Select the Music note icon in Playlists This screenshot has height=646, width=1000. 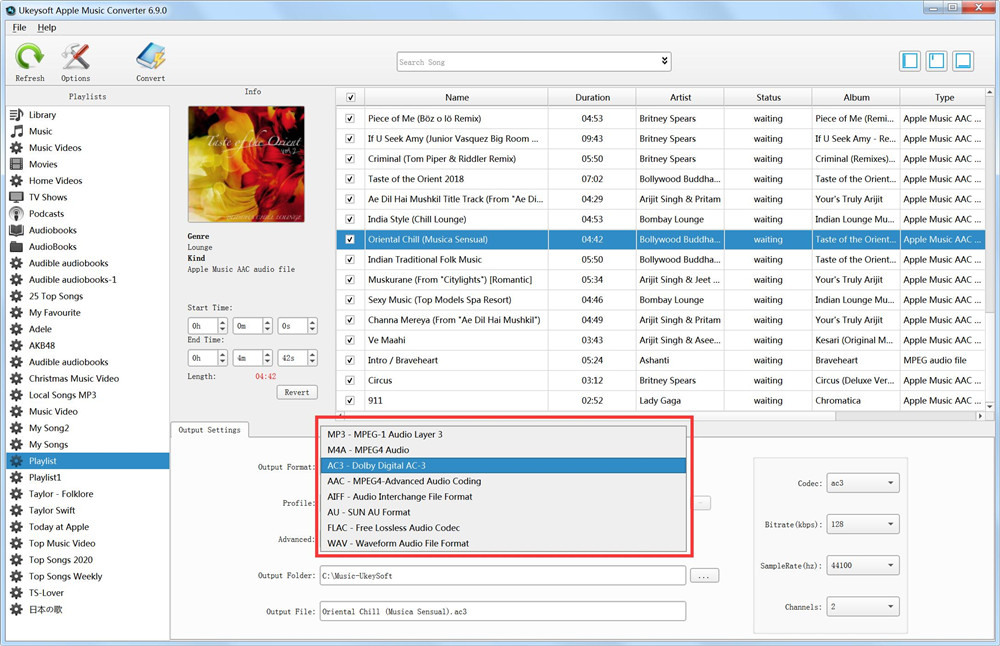point(17,131)
